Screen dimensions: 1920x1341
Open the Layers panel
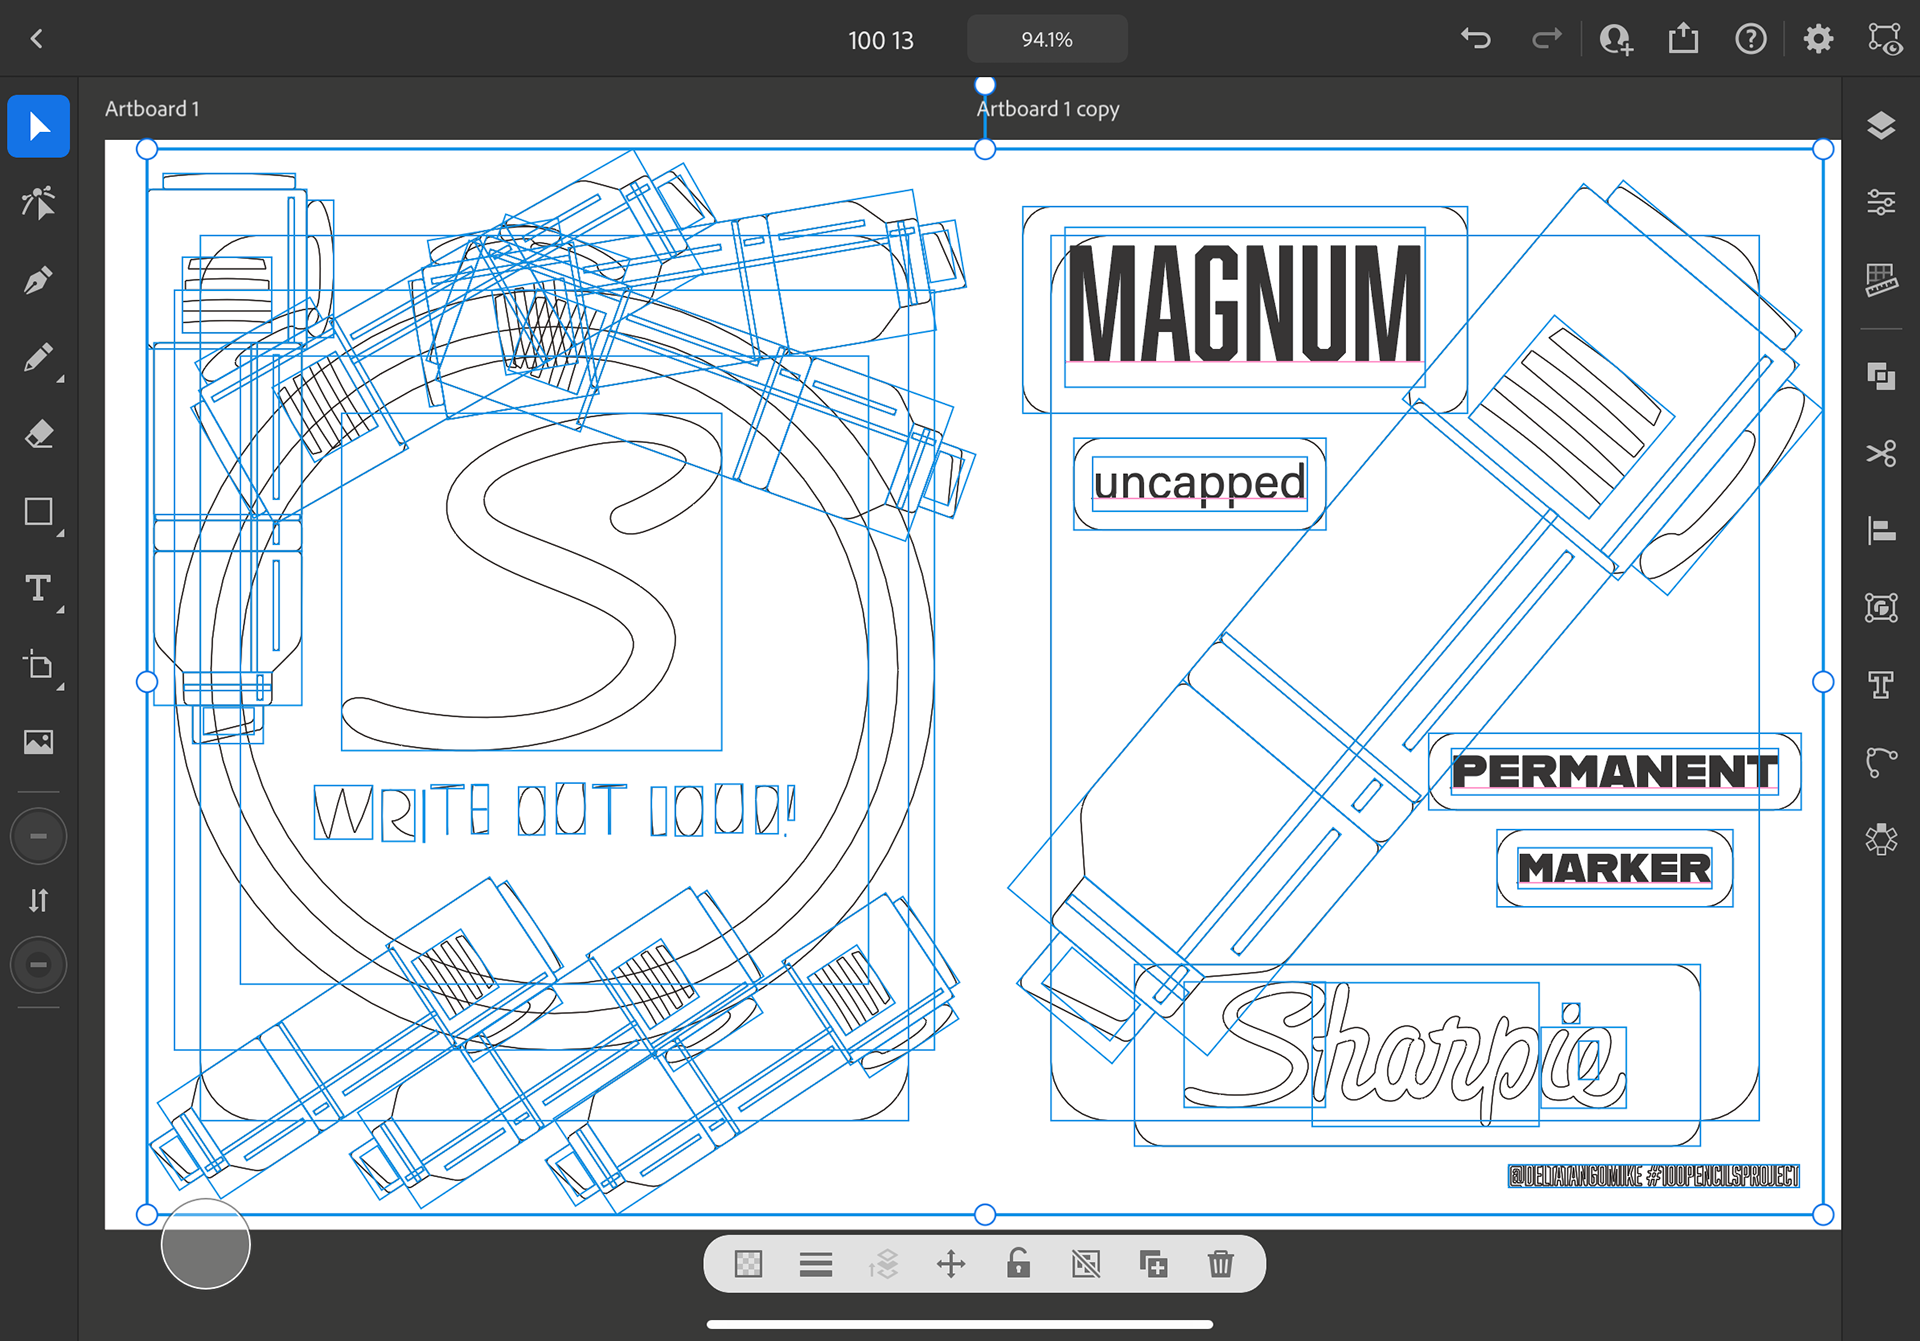[x=1881, y=126]
